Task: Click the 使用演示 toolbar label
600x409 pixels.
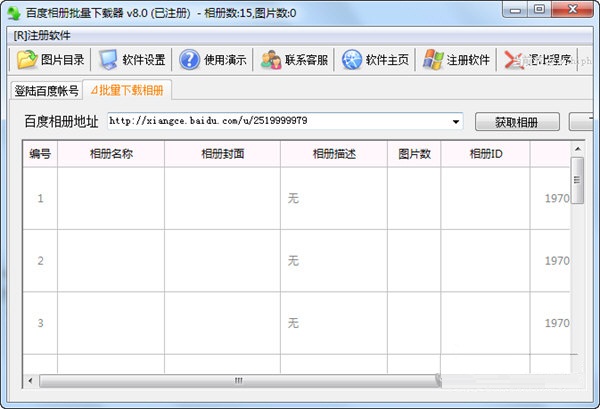Action: click(x=225, y=60)
